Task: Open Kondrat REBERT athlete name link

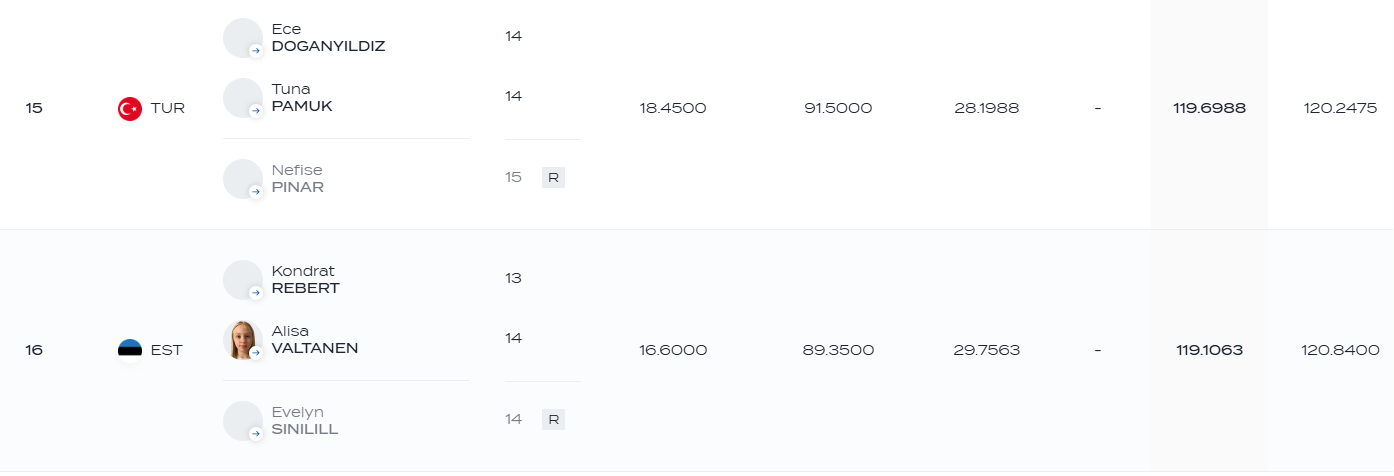Action: click(306, 279)
